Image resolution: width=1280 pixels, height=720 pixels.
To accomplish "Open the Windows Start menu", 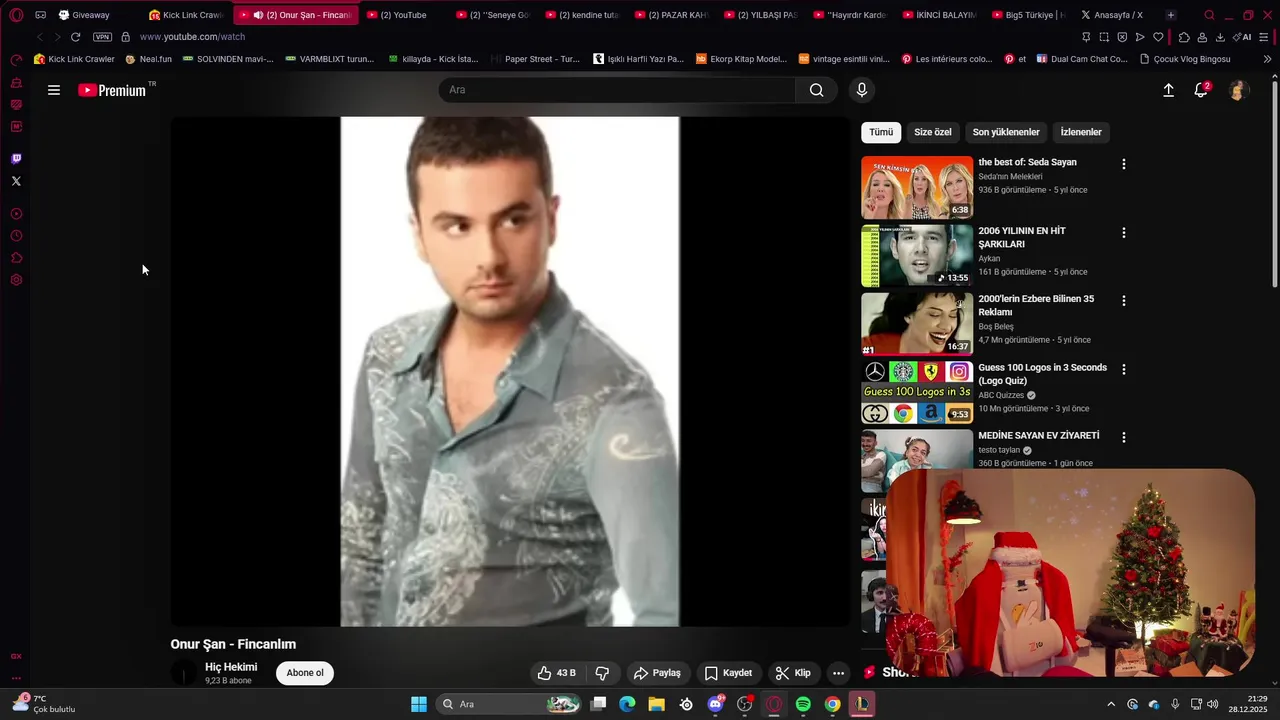I will coord(419,704).
